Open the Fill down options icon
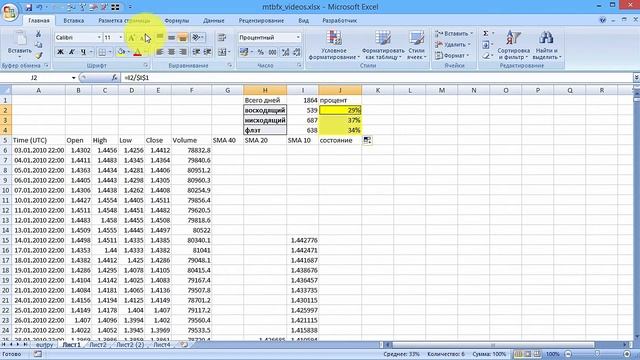 [x=486, y=44]
